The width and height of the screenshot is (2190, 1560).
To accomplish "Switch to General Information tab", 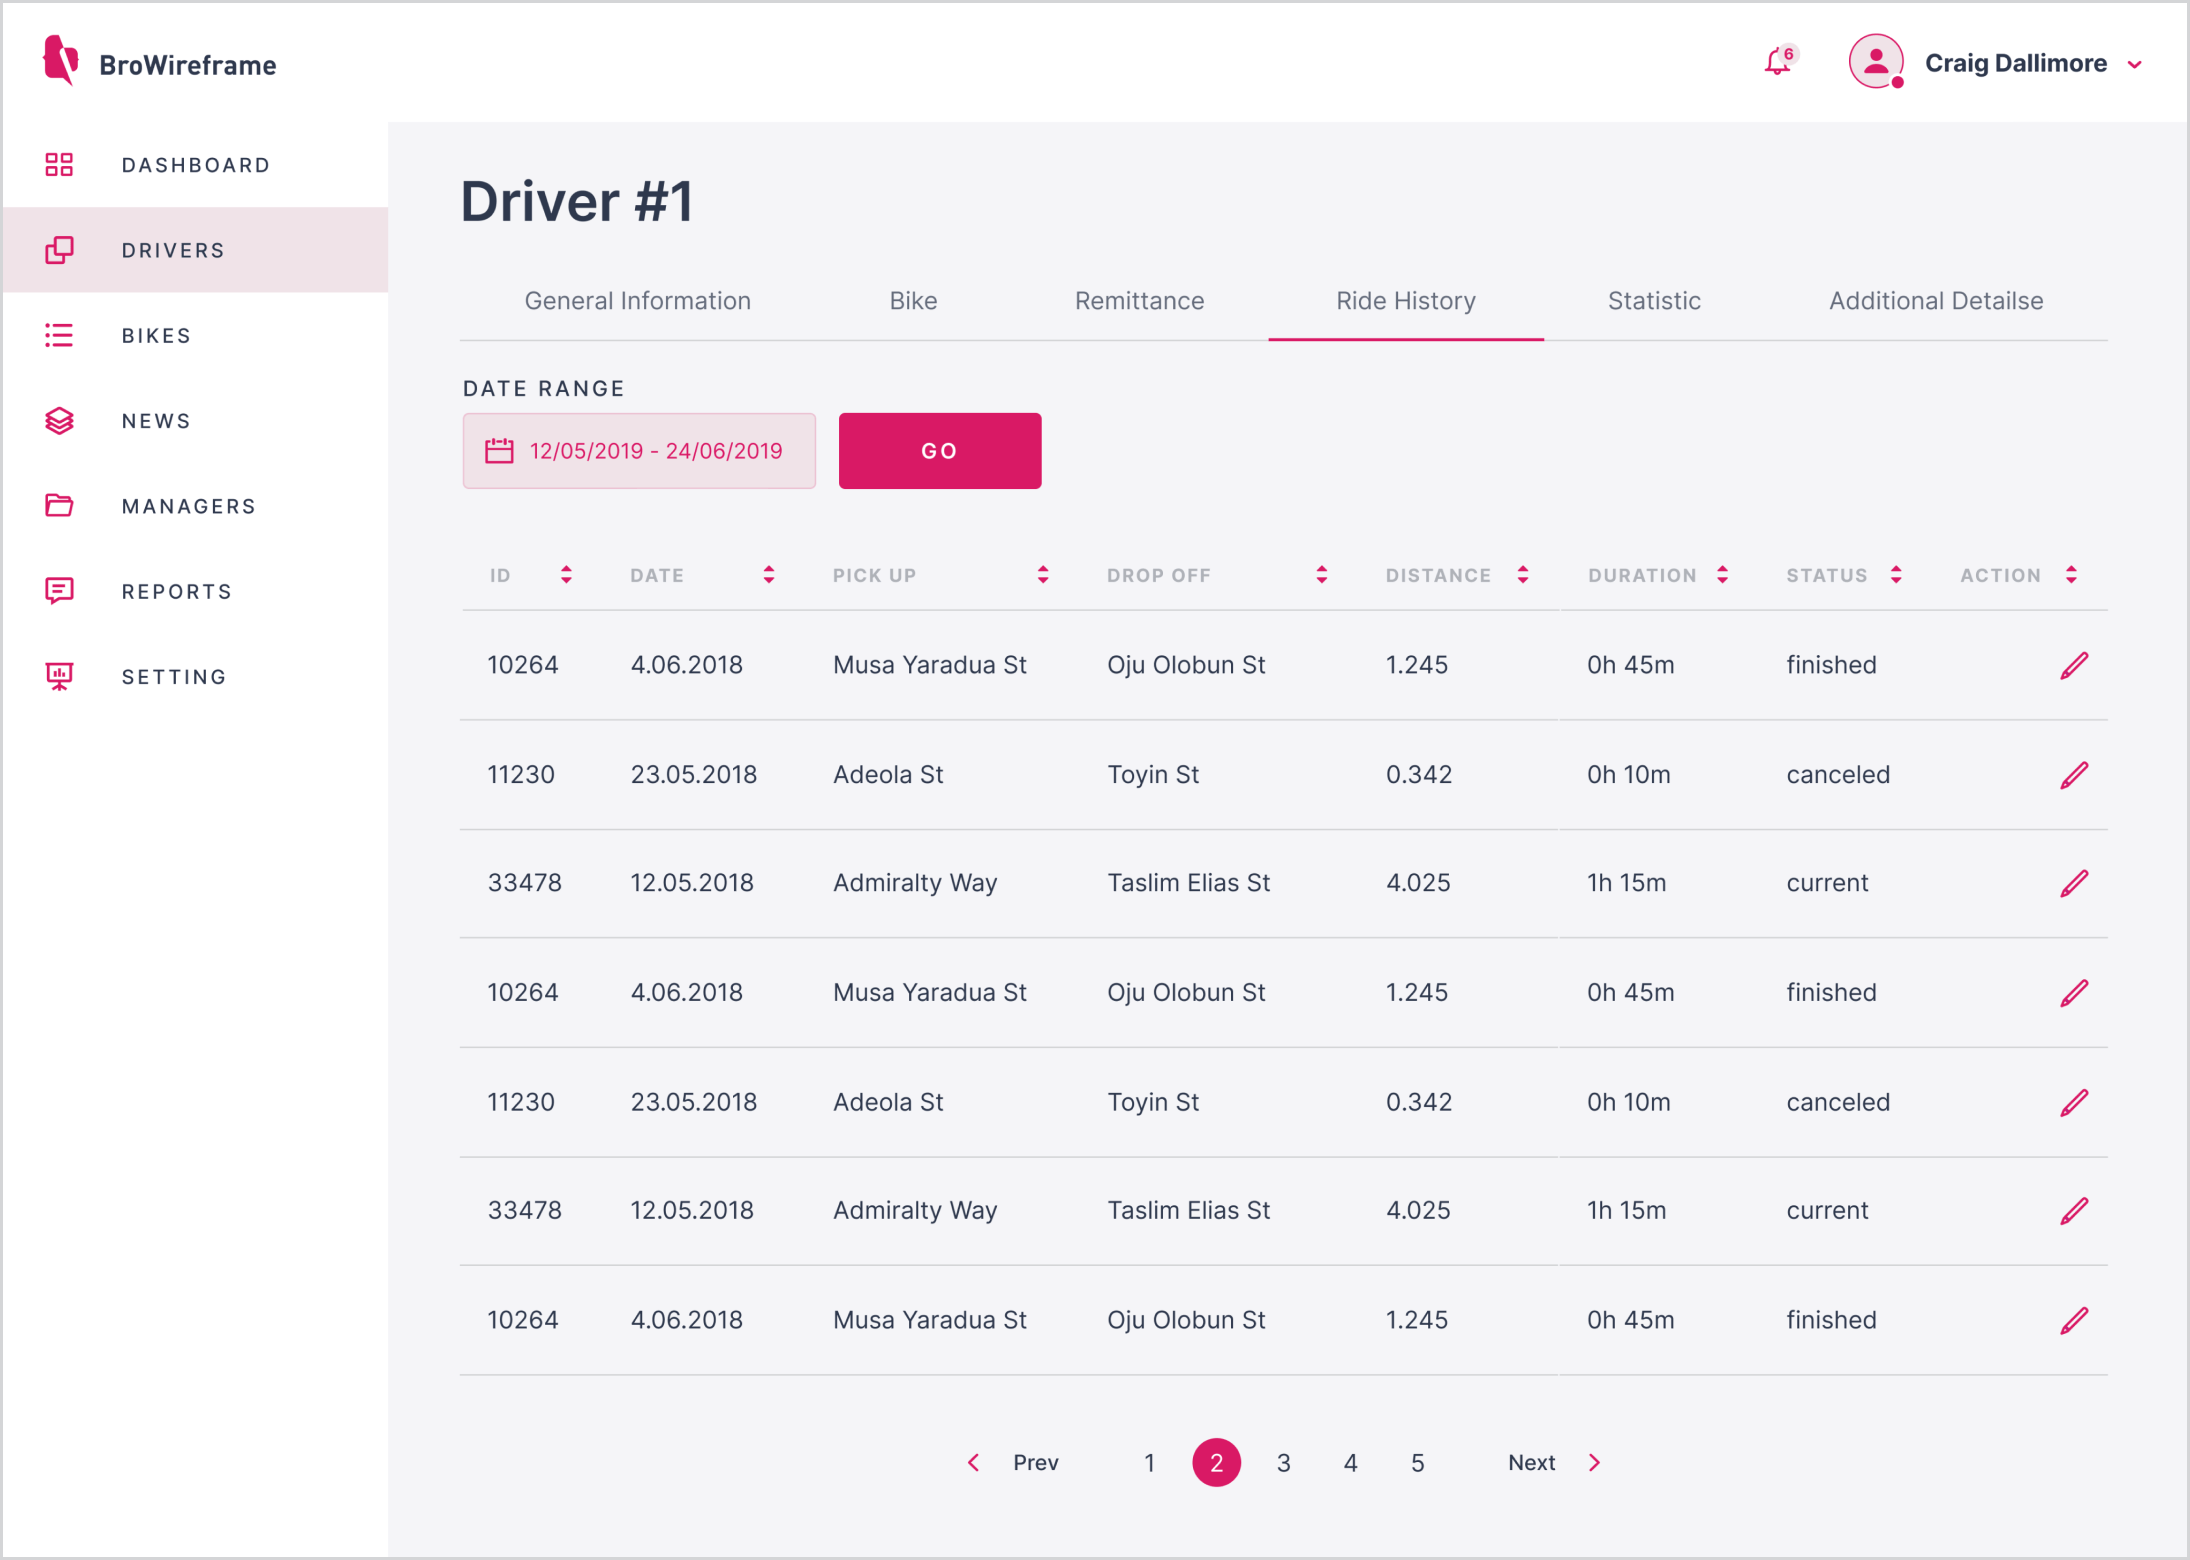I will [637, 301].
